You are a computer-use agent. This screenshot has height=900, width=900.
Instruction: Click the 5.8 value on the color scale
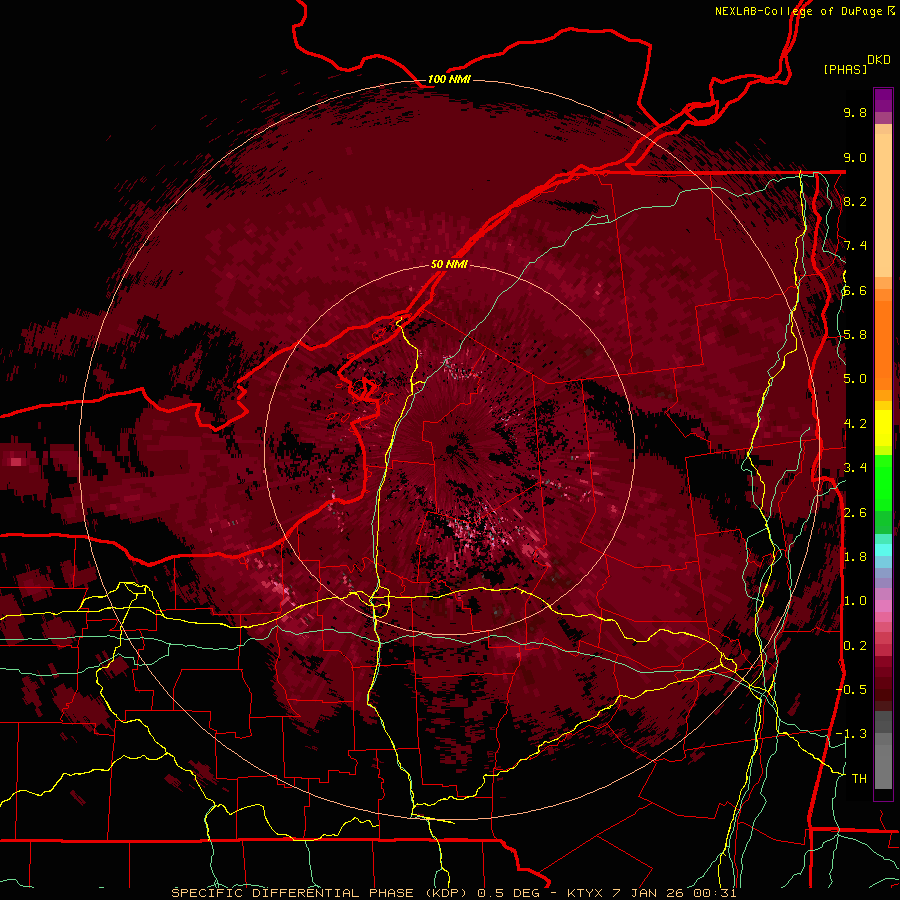tap(855, 334)
